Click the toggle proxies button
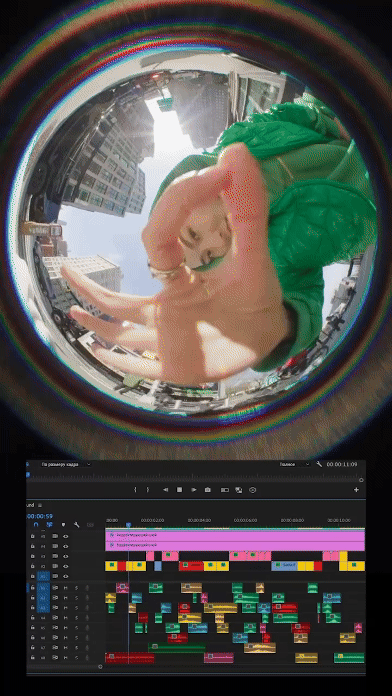This screenshot has width=392, height=696. coord(239,490)
